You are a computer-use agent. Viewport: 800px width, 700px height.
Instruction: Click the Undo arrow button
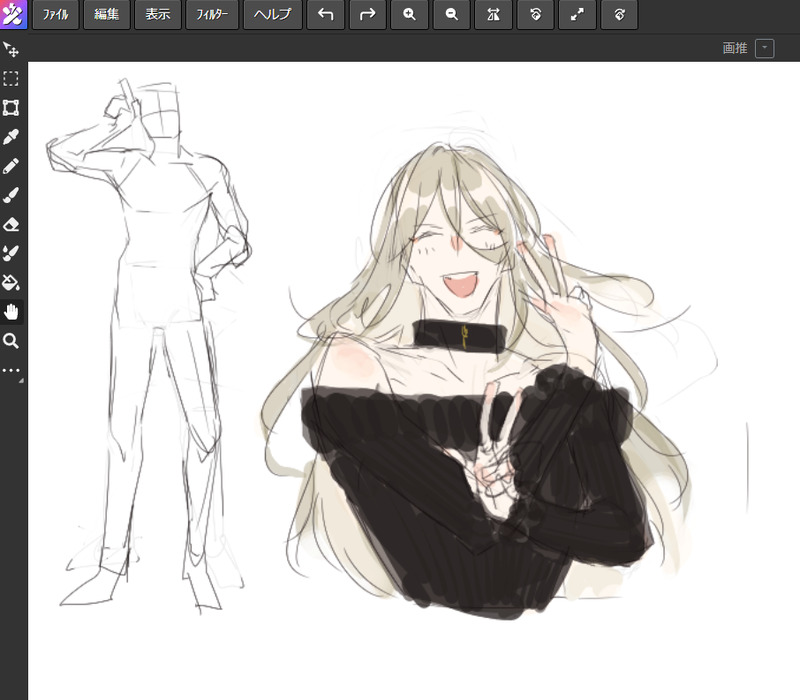[x=326, y=14]
